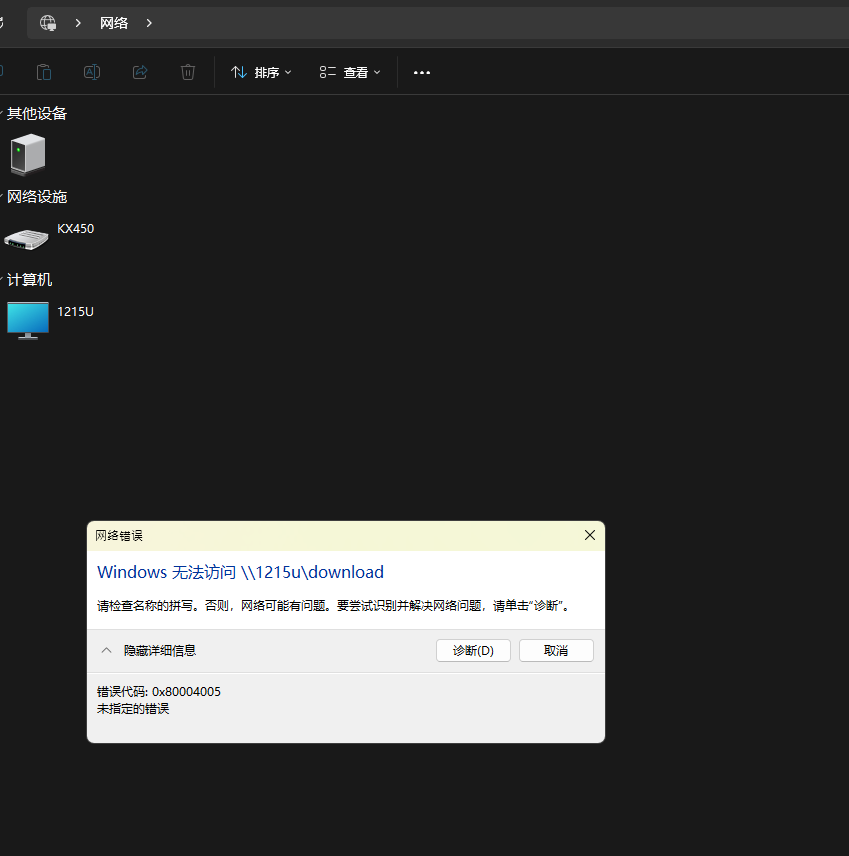
Task: Select the 1215U computer monitor icon
Action: (x=28, y=321)
